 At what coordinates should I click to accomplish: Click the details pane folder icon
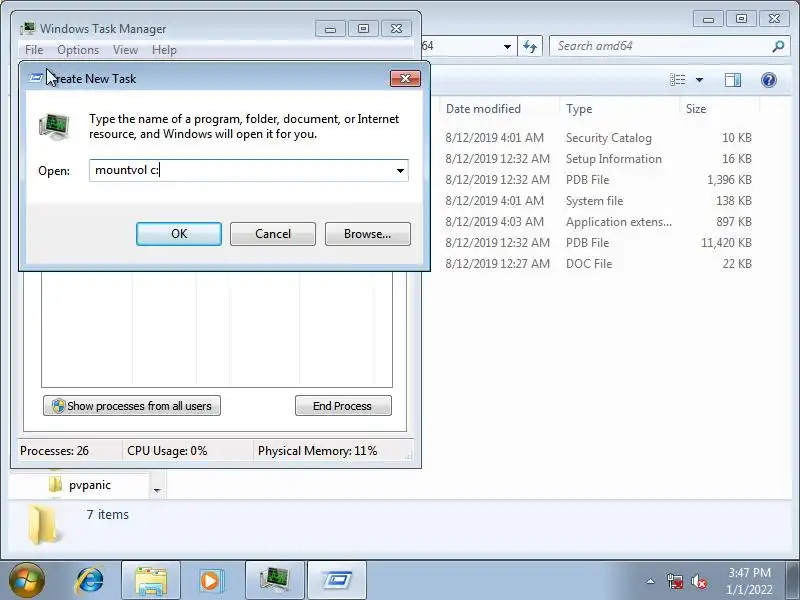click(x=43, y=524)
